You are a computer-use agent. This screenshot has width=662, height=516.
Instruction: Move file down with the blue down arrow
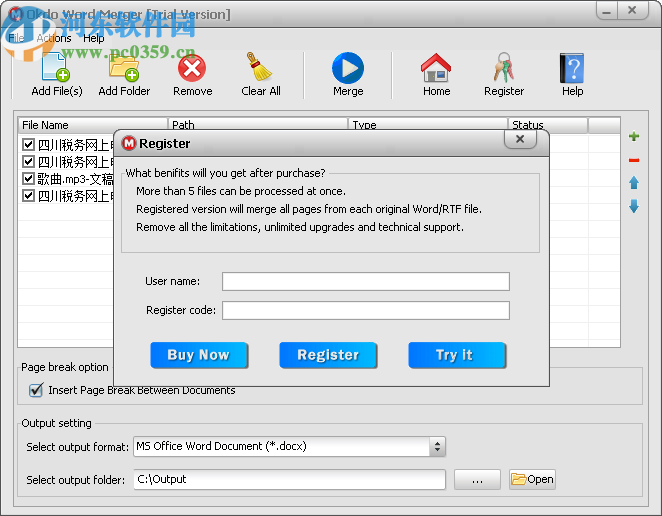(x=634, y=206)
